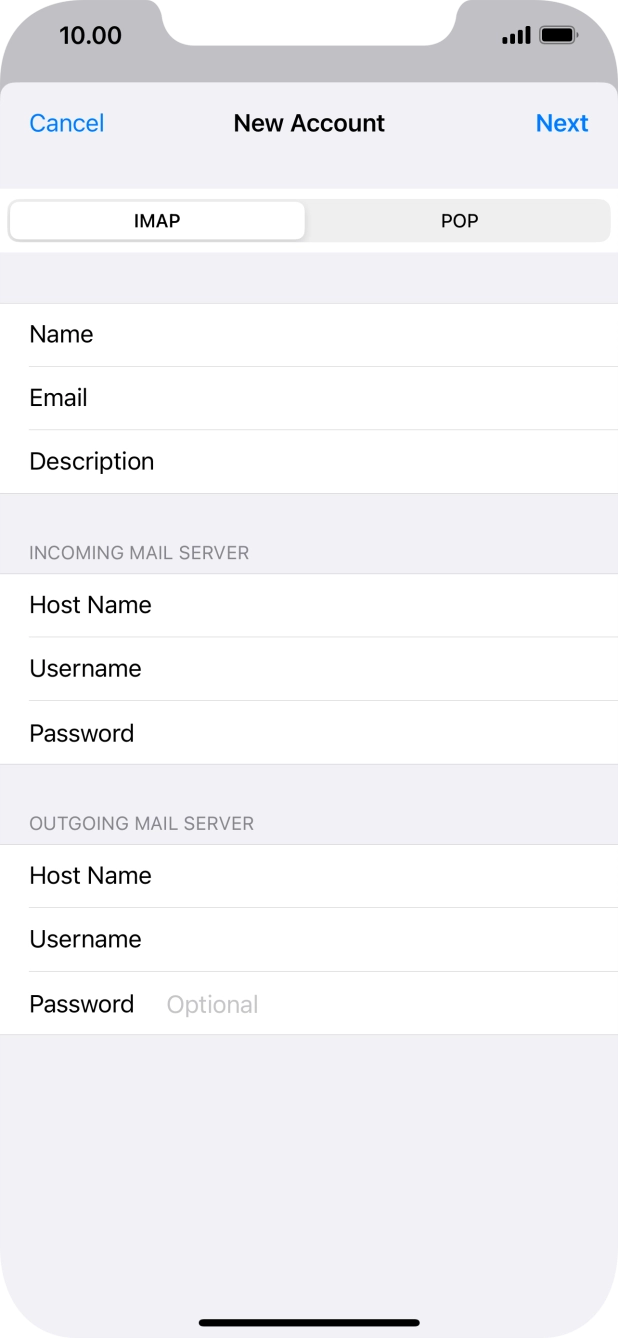Switch to the POP tab
Image resolution: width=618 pixels, height=1338 pixels.
(x=459, y=220)
